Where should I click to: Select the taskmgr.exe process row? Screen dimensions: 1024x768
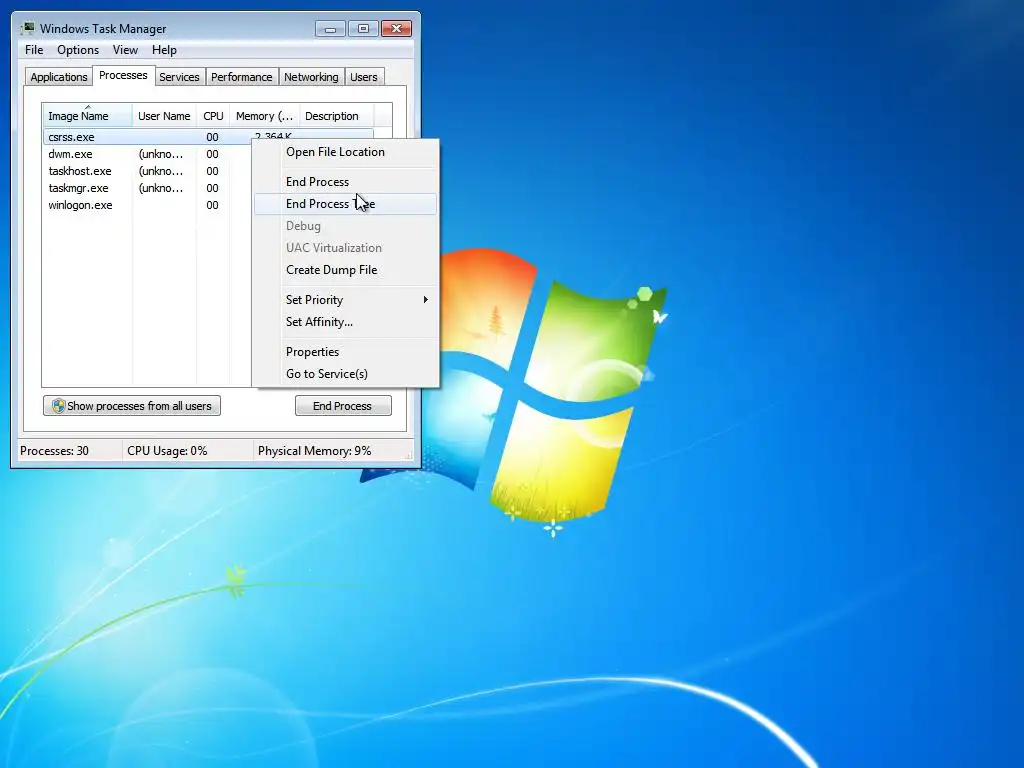[x=148, y=188]
